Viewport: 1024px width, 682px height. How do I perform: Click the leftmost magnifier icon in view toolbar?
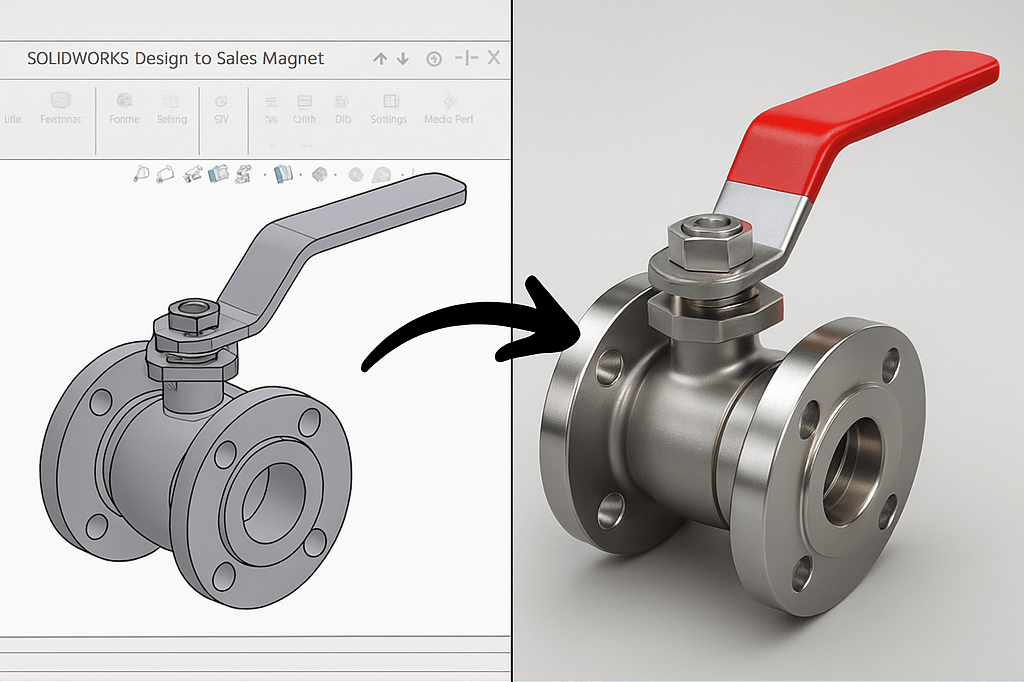[141, 174]
